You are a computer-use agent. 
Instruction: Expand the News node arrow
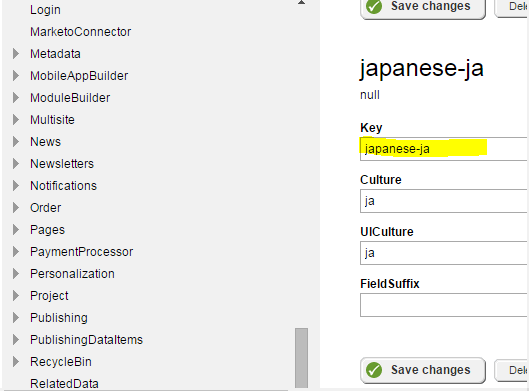click(x=16, y=142)
